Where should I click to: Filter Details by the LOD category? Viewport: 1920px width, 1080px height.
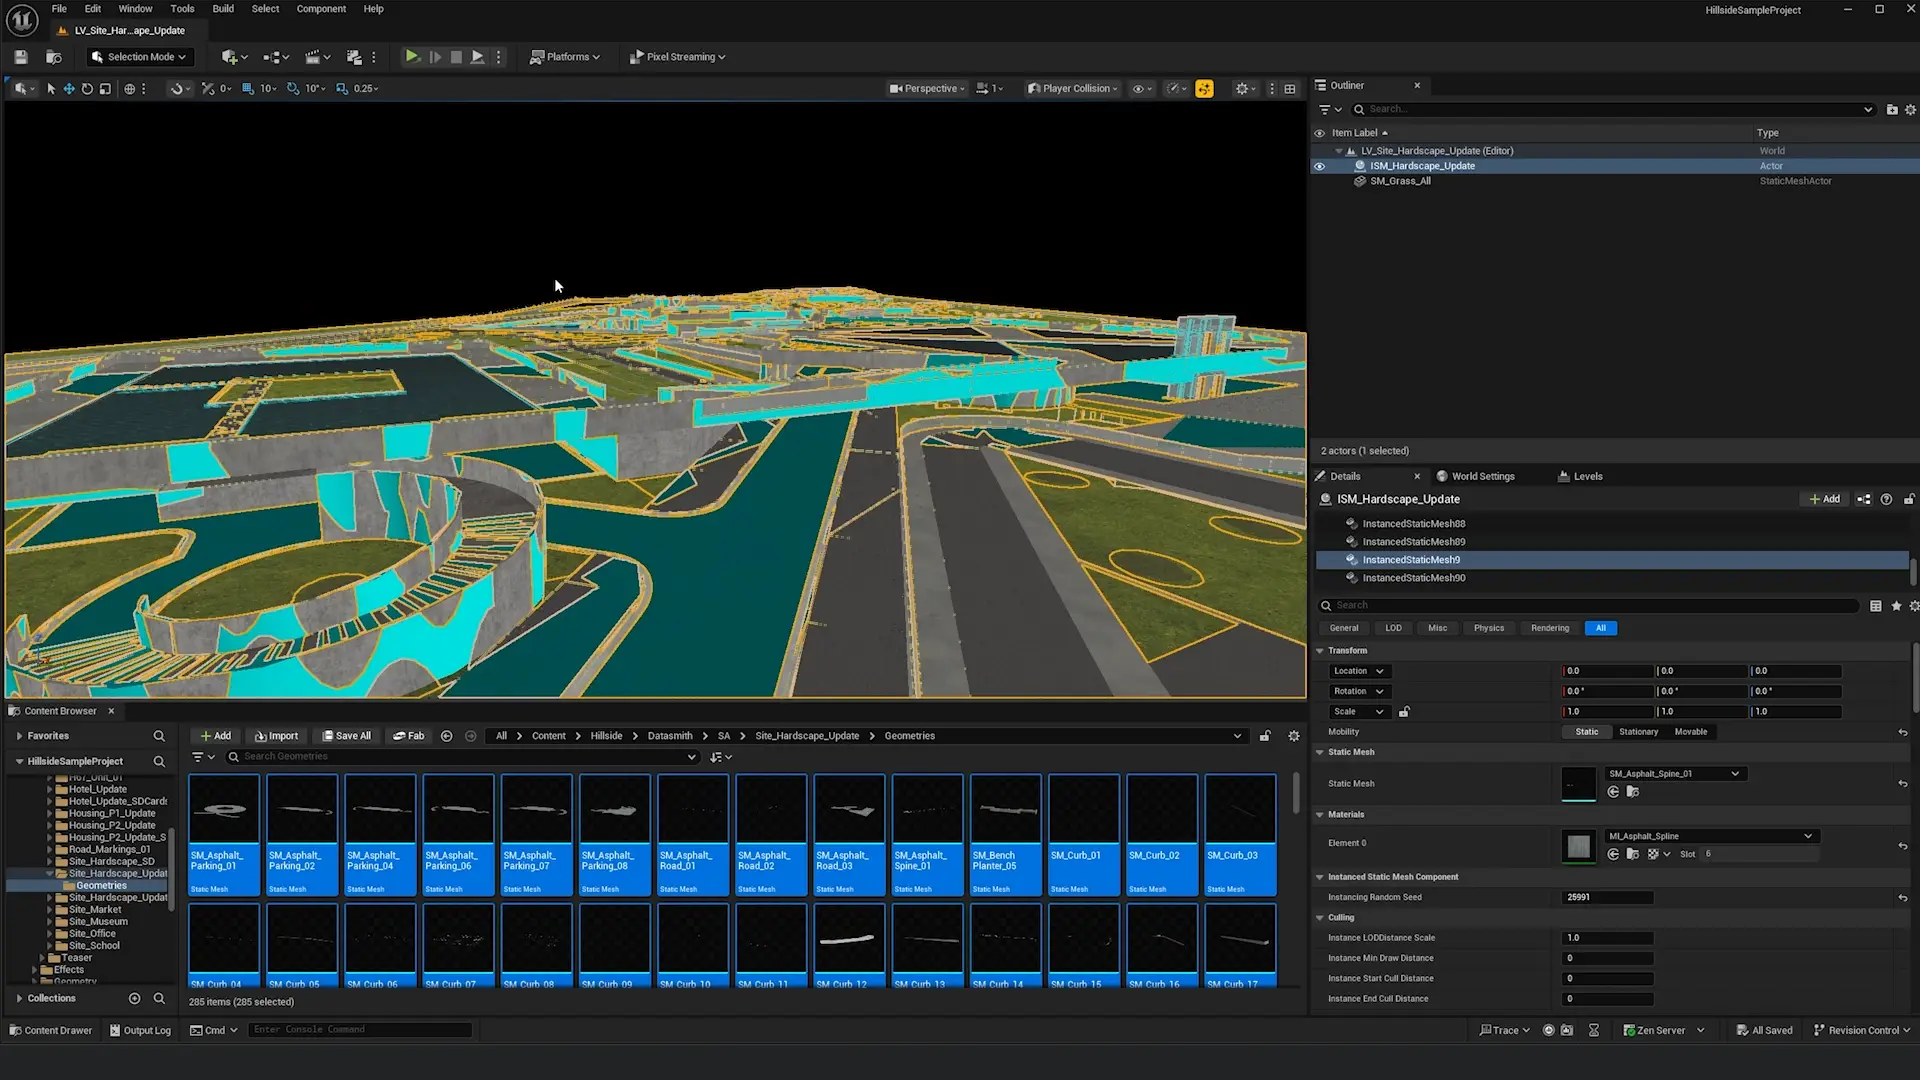tap(1393, 629)
